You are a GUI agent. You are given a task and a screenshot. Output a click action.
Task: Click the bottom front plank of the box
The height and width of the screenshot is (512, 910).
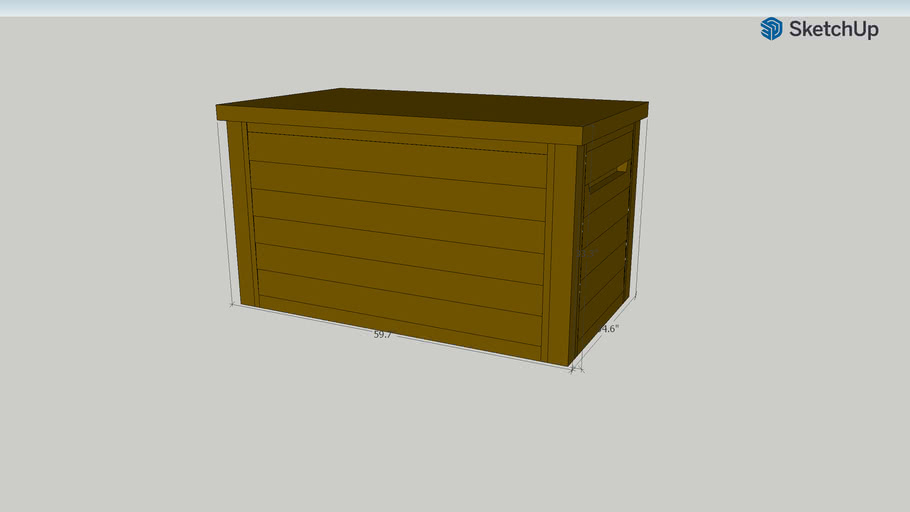pos(398,318)
